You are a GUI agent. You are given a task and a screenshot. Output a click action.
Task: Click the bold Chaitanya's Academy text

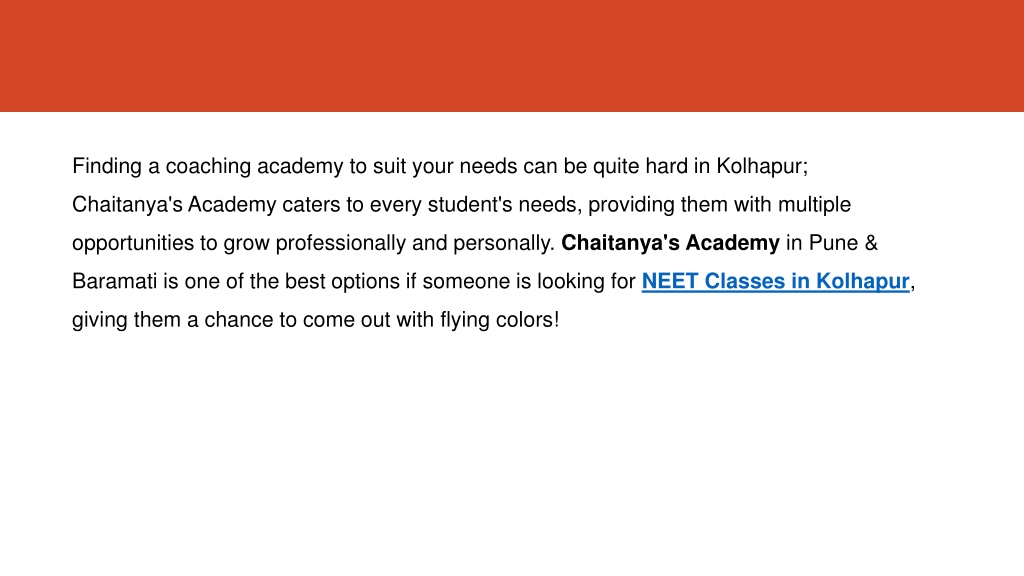pos(670,243)
